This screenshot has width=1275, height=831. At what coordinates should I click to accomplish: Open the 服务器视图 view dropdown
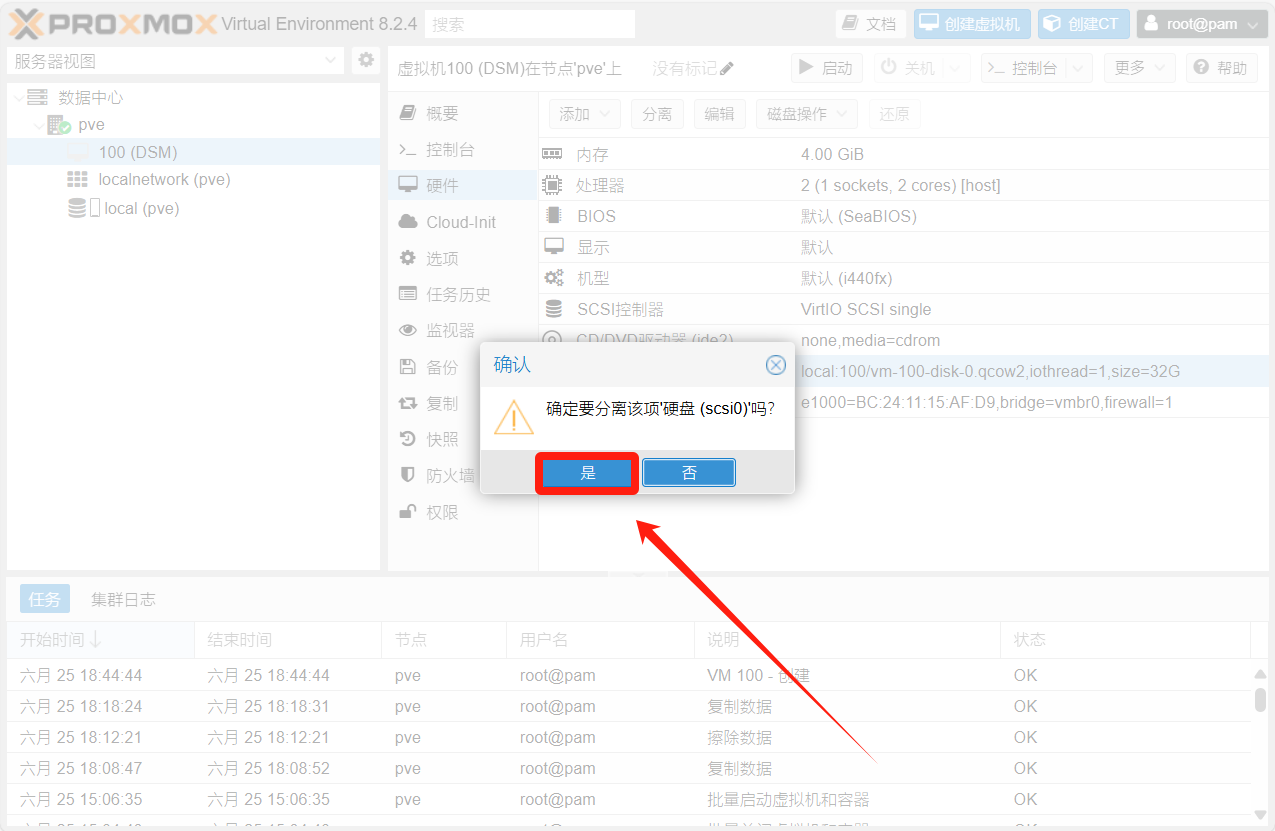[176, 61]
